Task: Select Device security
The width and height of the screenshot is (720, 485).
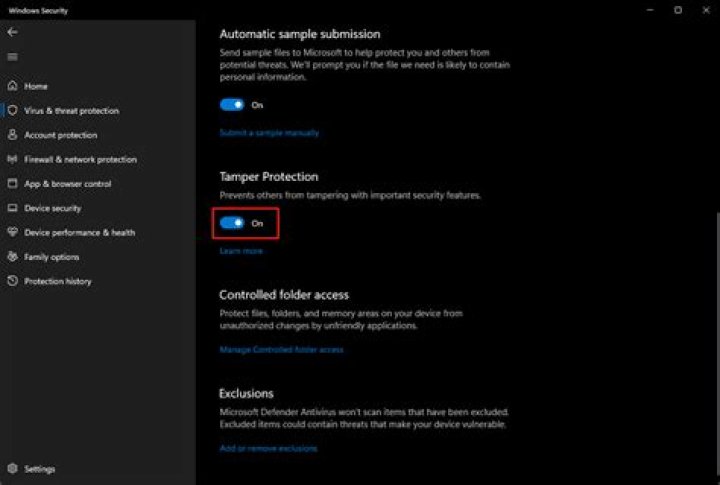Action: pos(53,208)
